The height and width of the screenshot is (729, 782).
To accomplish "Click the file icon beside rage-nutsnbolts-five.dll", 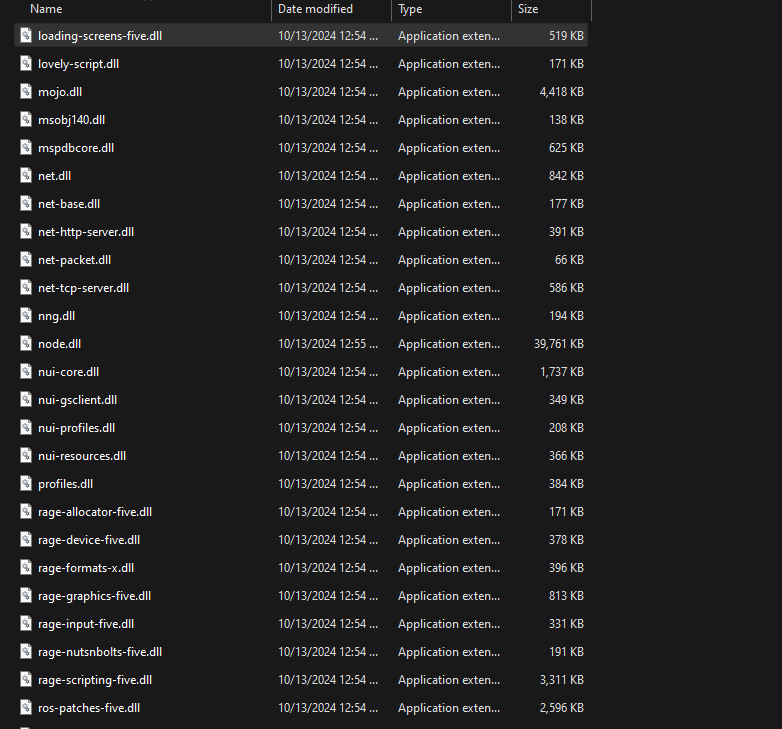I will (x=26, y=651).
